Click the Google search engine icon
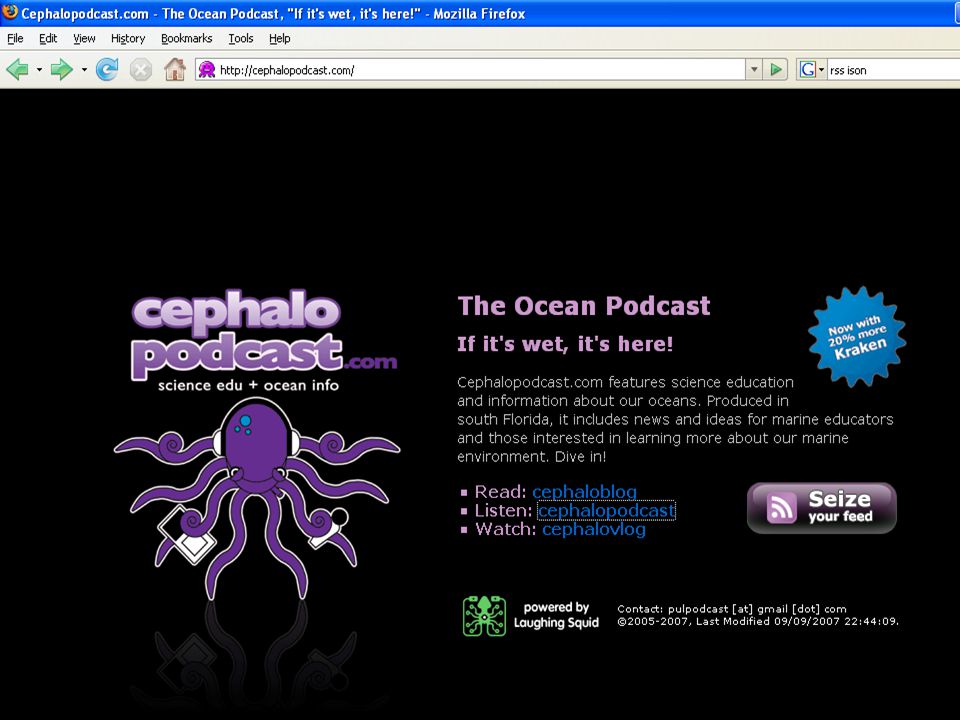Viewport: 960px width, 720px height. coord(808,70)
